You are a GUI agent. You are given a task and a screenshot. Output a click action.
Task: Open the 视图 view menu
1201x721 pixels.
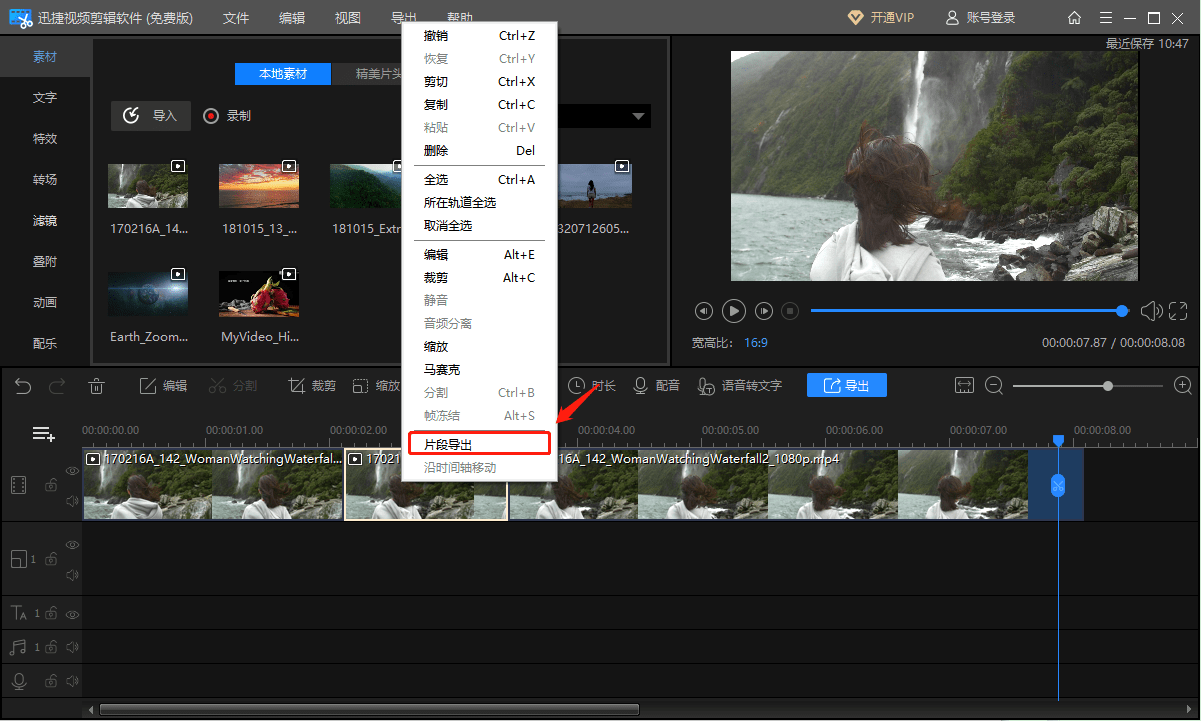tap(348, 18)
